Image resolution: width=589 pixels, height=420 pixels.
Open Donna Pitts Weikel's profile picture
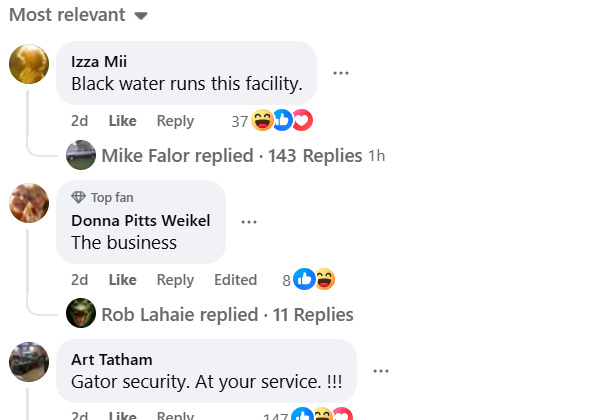tap(29, 203)
